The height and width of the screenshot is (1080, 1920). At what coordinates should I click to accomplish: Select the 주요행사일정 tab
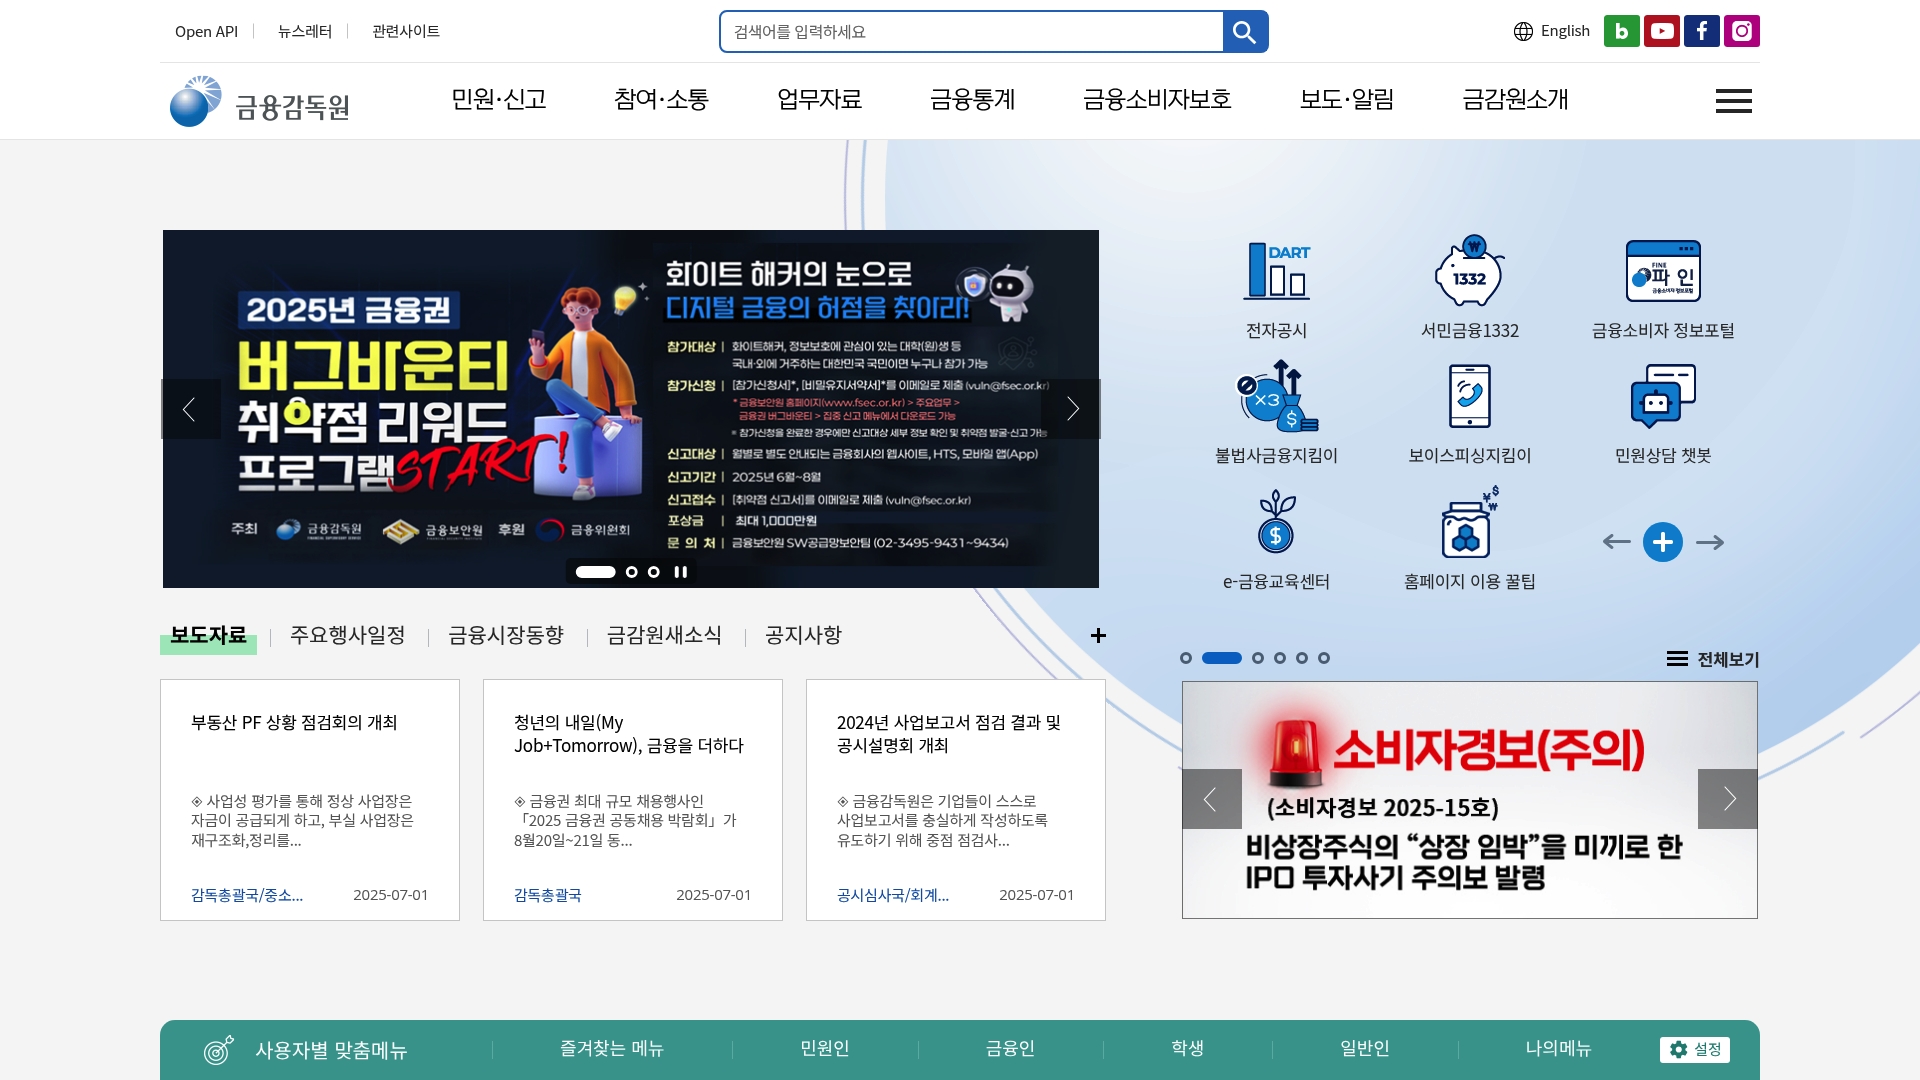click(x=347, y=636)
